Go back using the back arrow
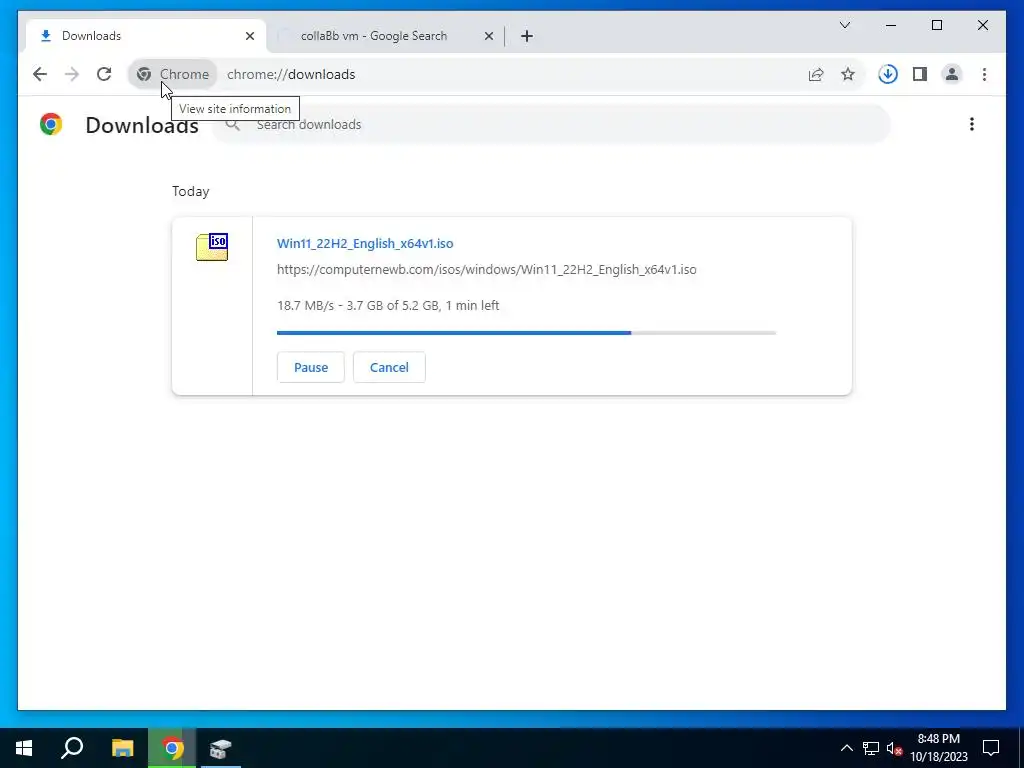The image size is (1024, 768). click(40, 74)
